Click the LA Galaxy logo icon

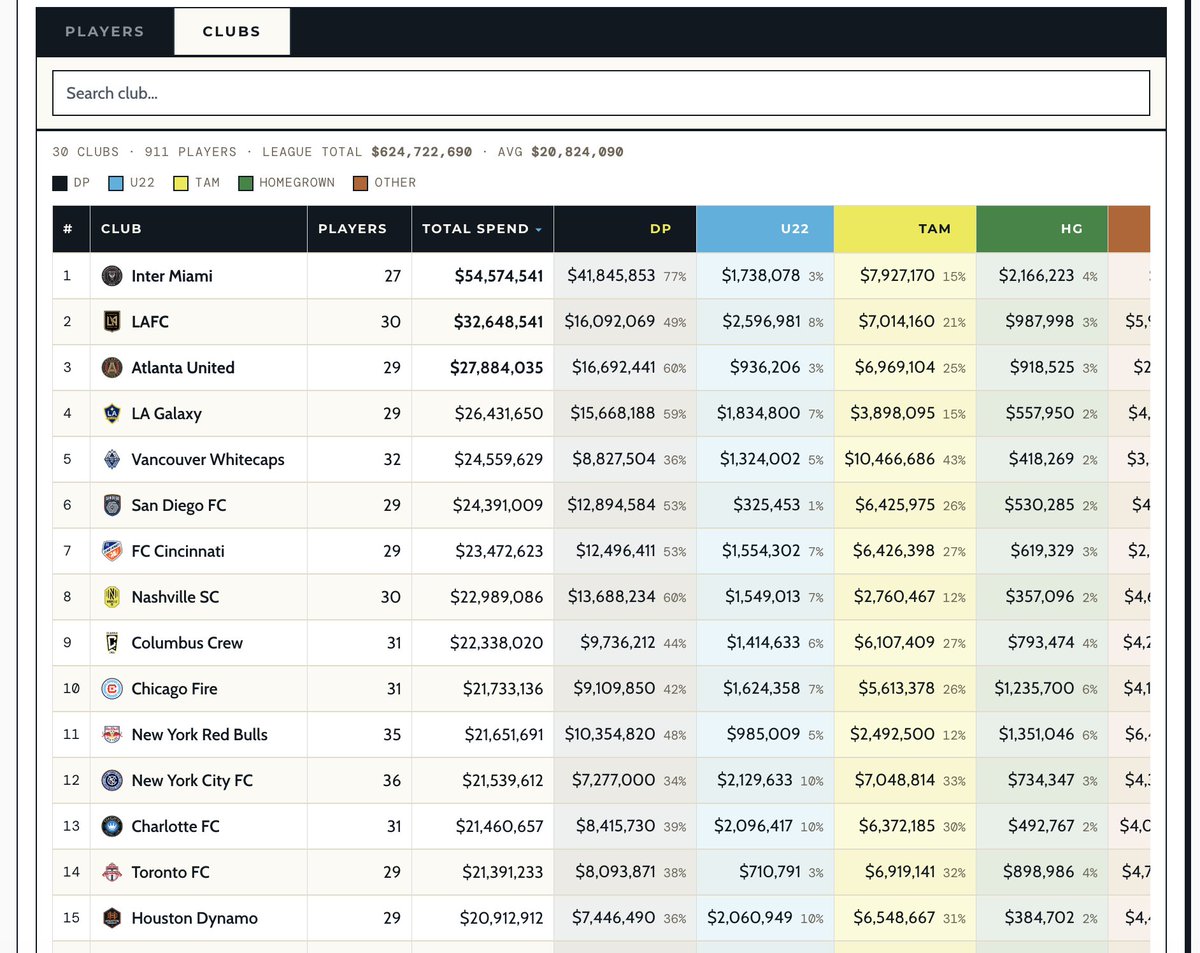[x=112, y=413]
